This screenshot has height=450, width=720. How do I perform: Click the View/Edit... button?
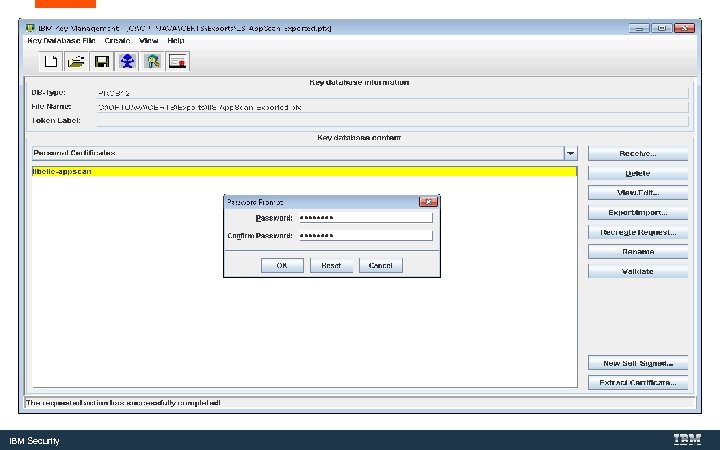tap(638, 193)
